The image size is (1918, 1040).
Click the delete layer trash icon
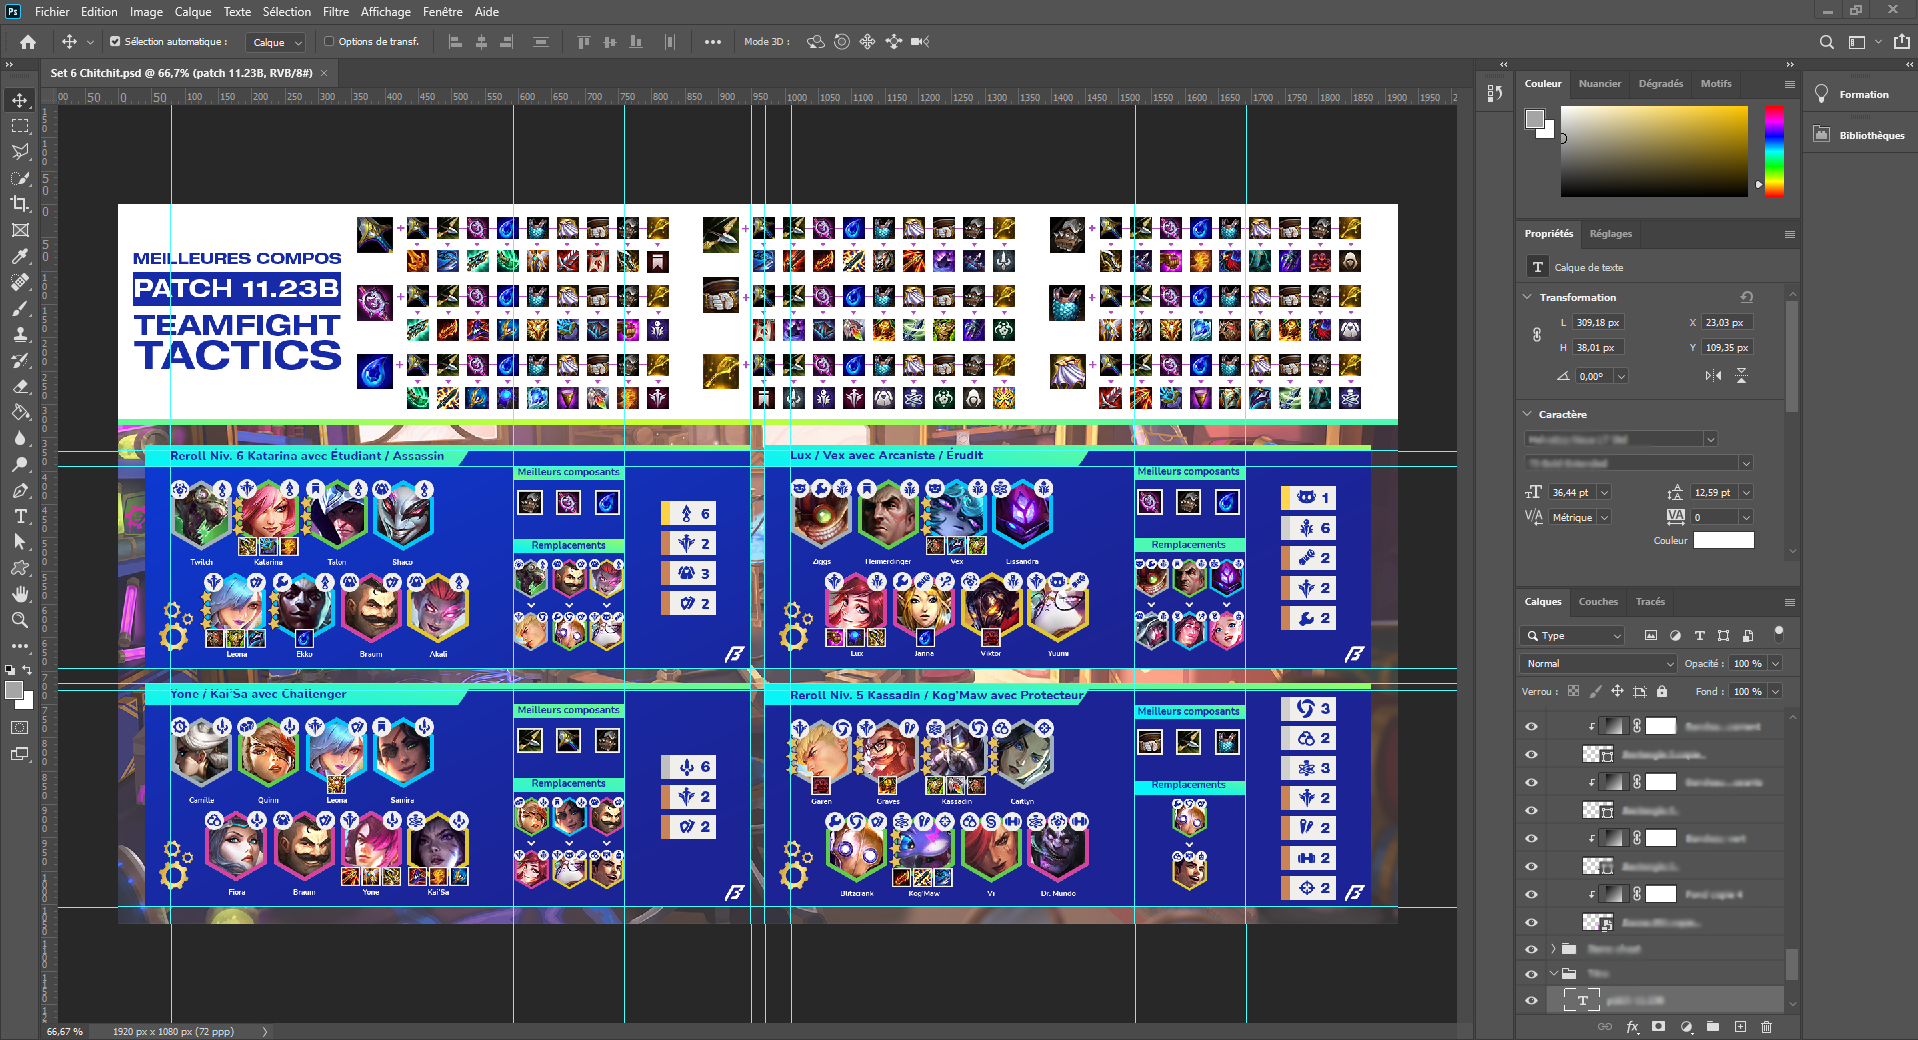pyautogui.click(x=1766, y=1026)
